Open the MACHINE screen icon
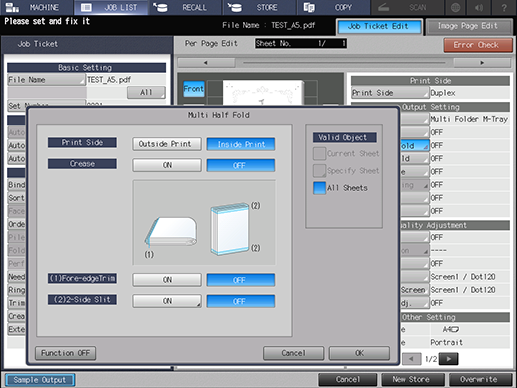517x388 pixels. [12, 7]
